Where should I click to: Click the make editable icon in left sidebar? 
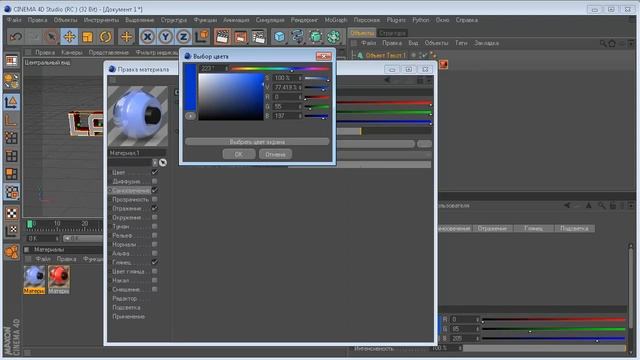pos(11,81)
